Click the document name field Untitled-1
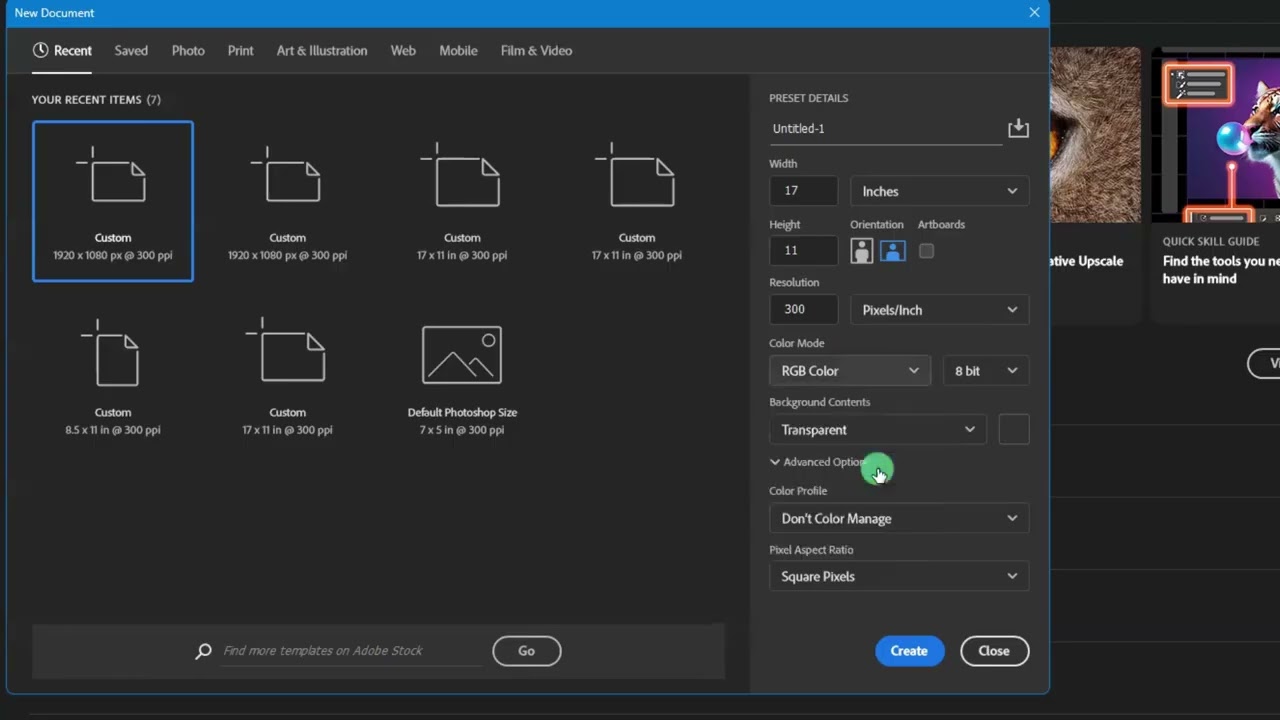 tap(885, 129)
